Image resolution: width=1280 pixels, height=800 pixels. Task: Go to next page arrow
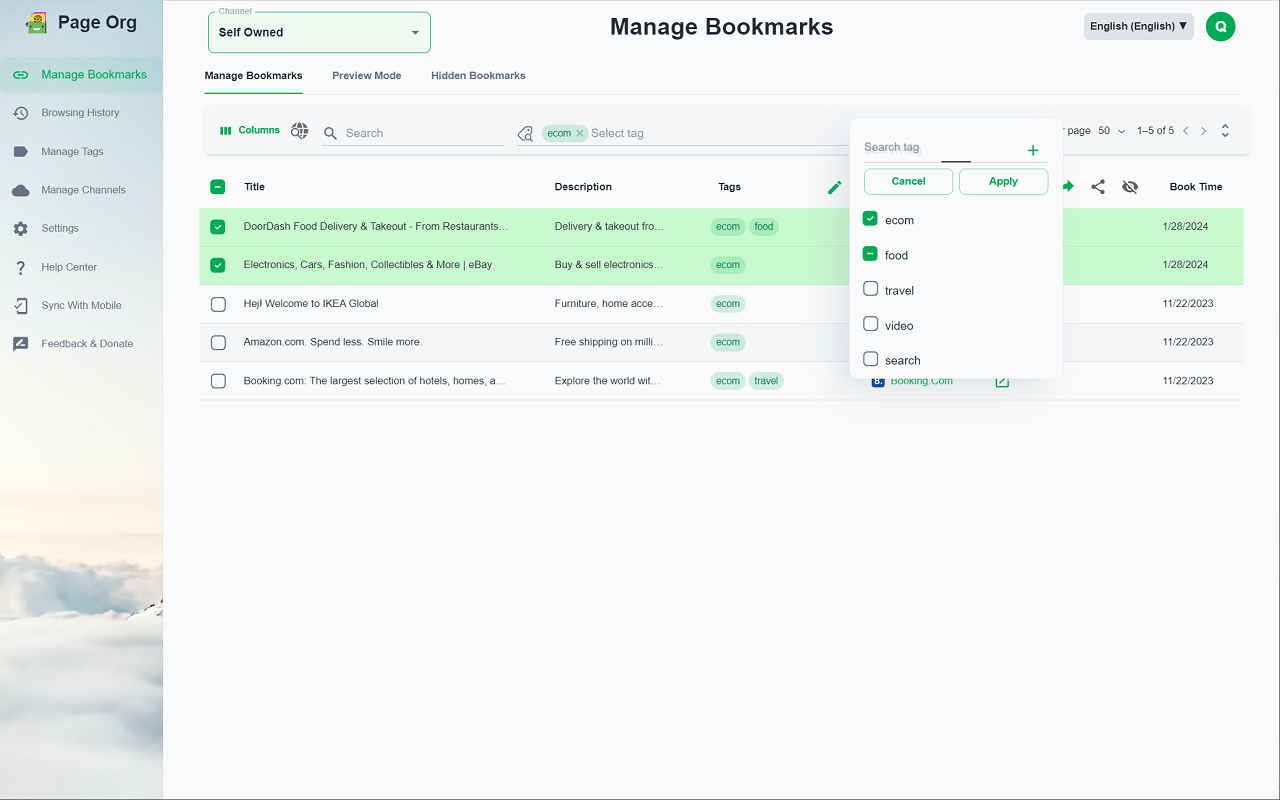1203,131
